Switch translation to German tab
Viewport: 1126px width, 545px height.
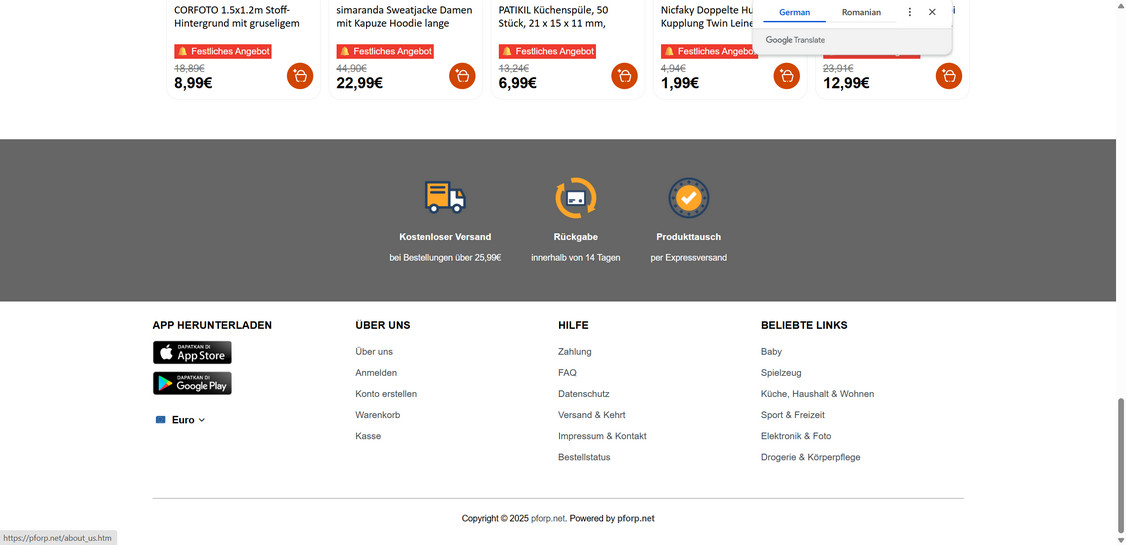(x=795, y=12)
